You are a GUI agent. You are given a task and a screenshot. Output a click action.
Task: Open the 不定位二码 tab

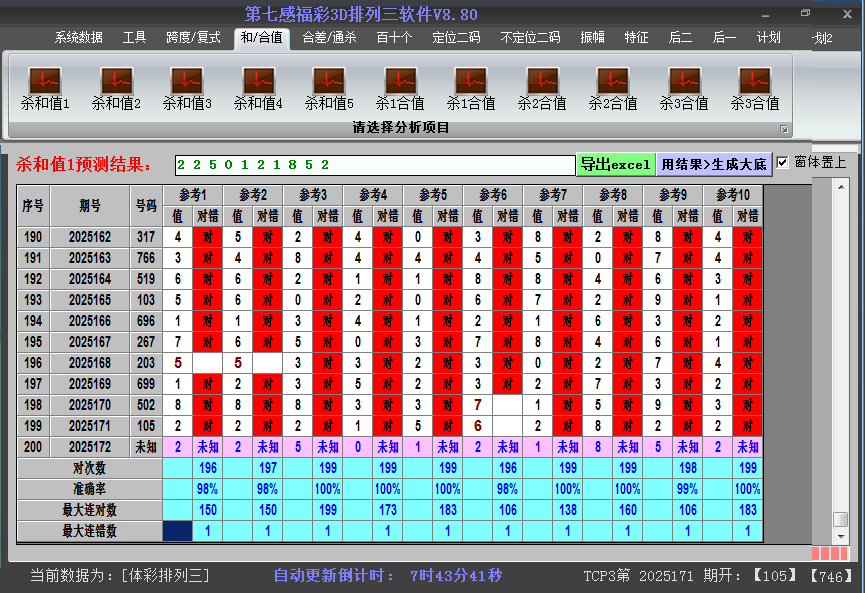pyautogui.click(x=530, y=38)
